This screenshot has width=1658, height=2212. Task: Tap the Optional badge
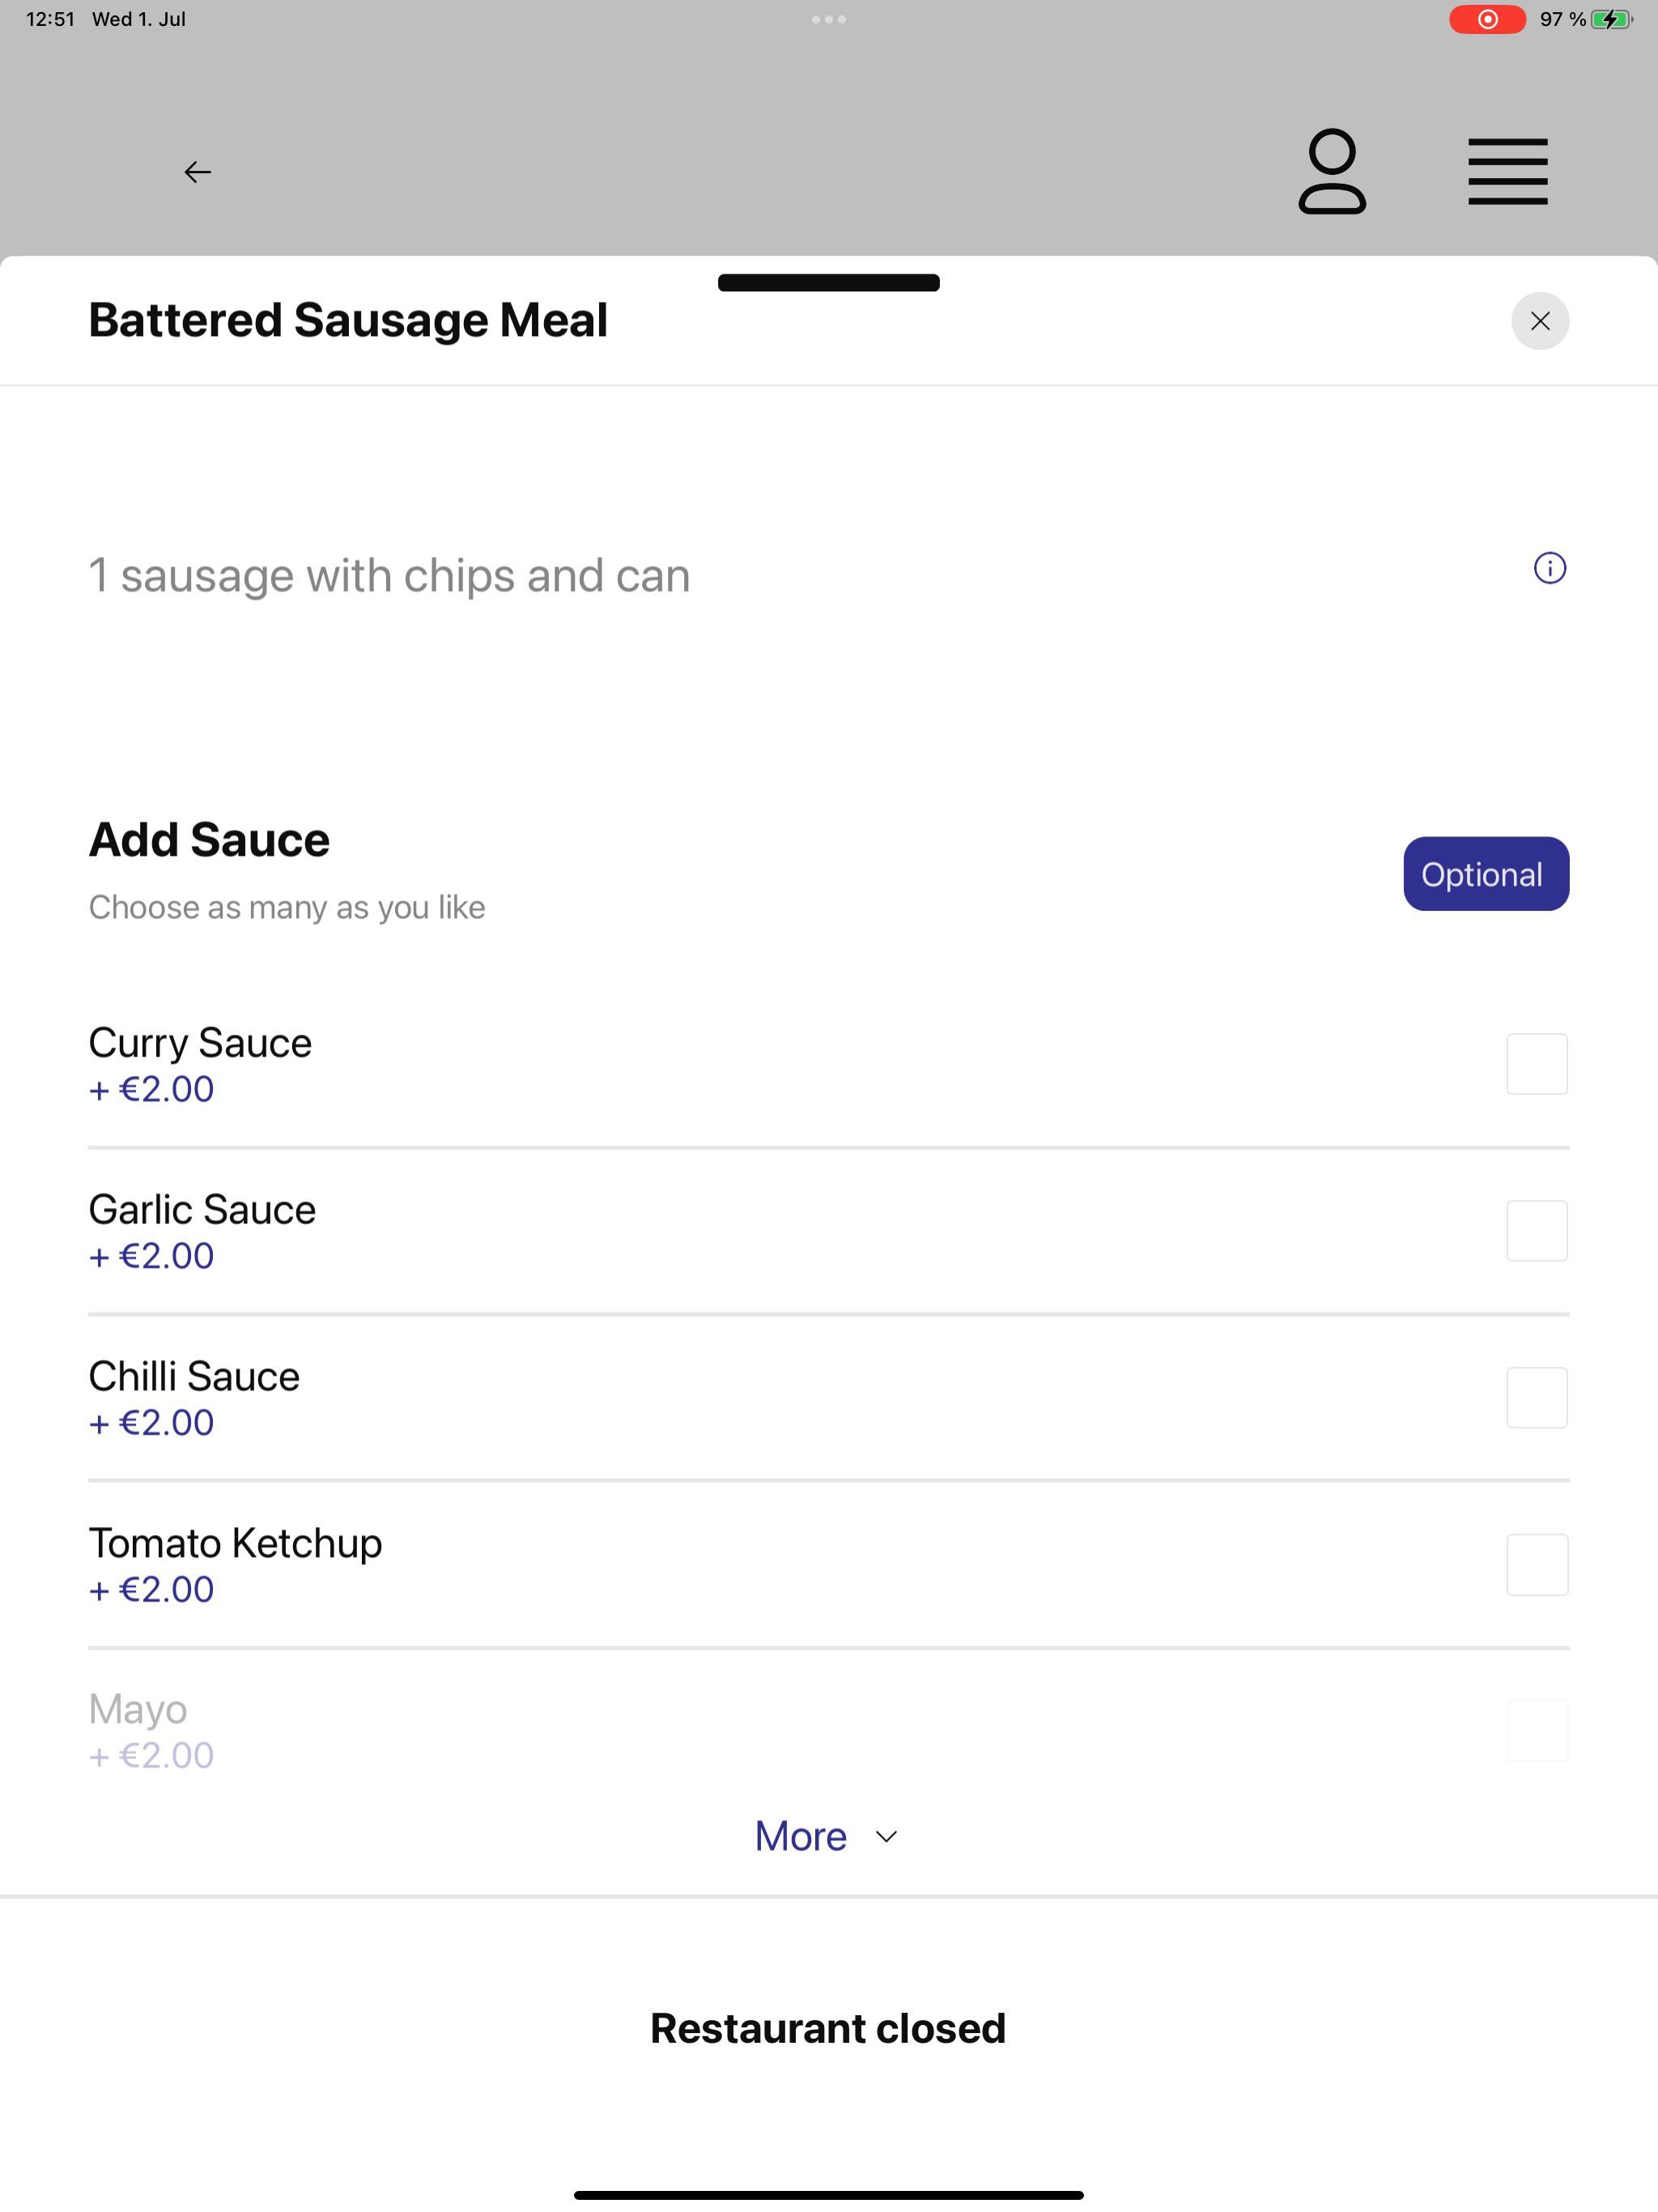[1486, 874]
